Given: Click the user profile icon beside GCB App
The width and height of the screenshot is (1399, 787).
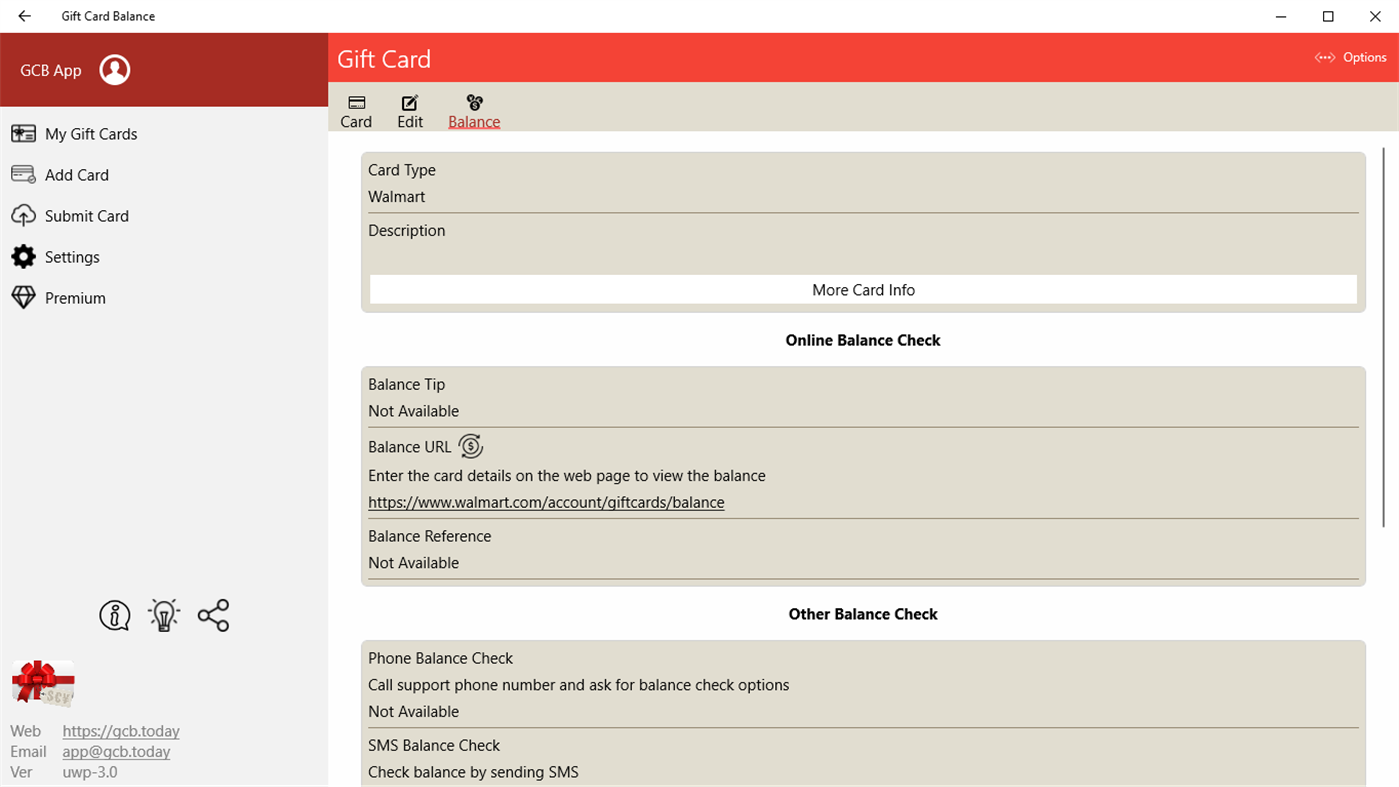Looking at the screenshot, I should (x=115, y=70).
